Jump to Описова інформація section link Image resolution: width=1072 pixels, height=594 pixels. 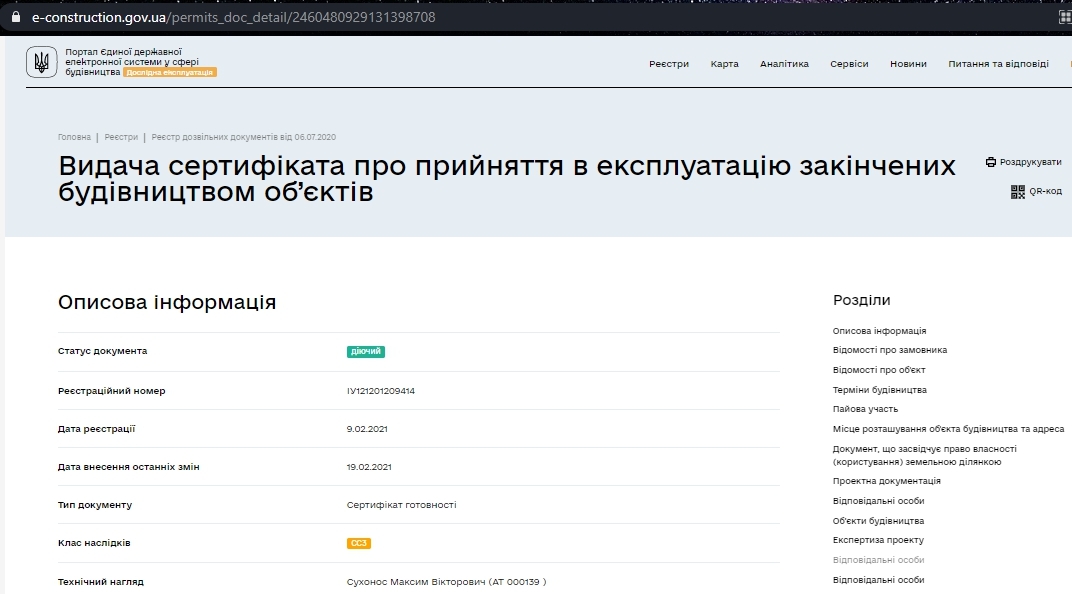(x=879, y=331)
